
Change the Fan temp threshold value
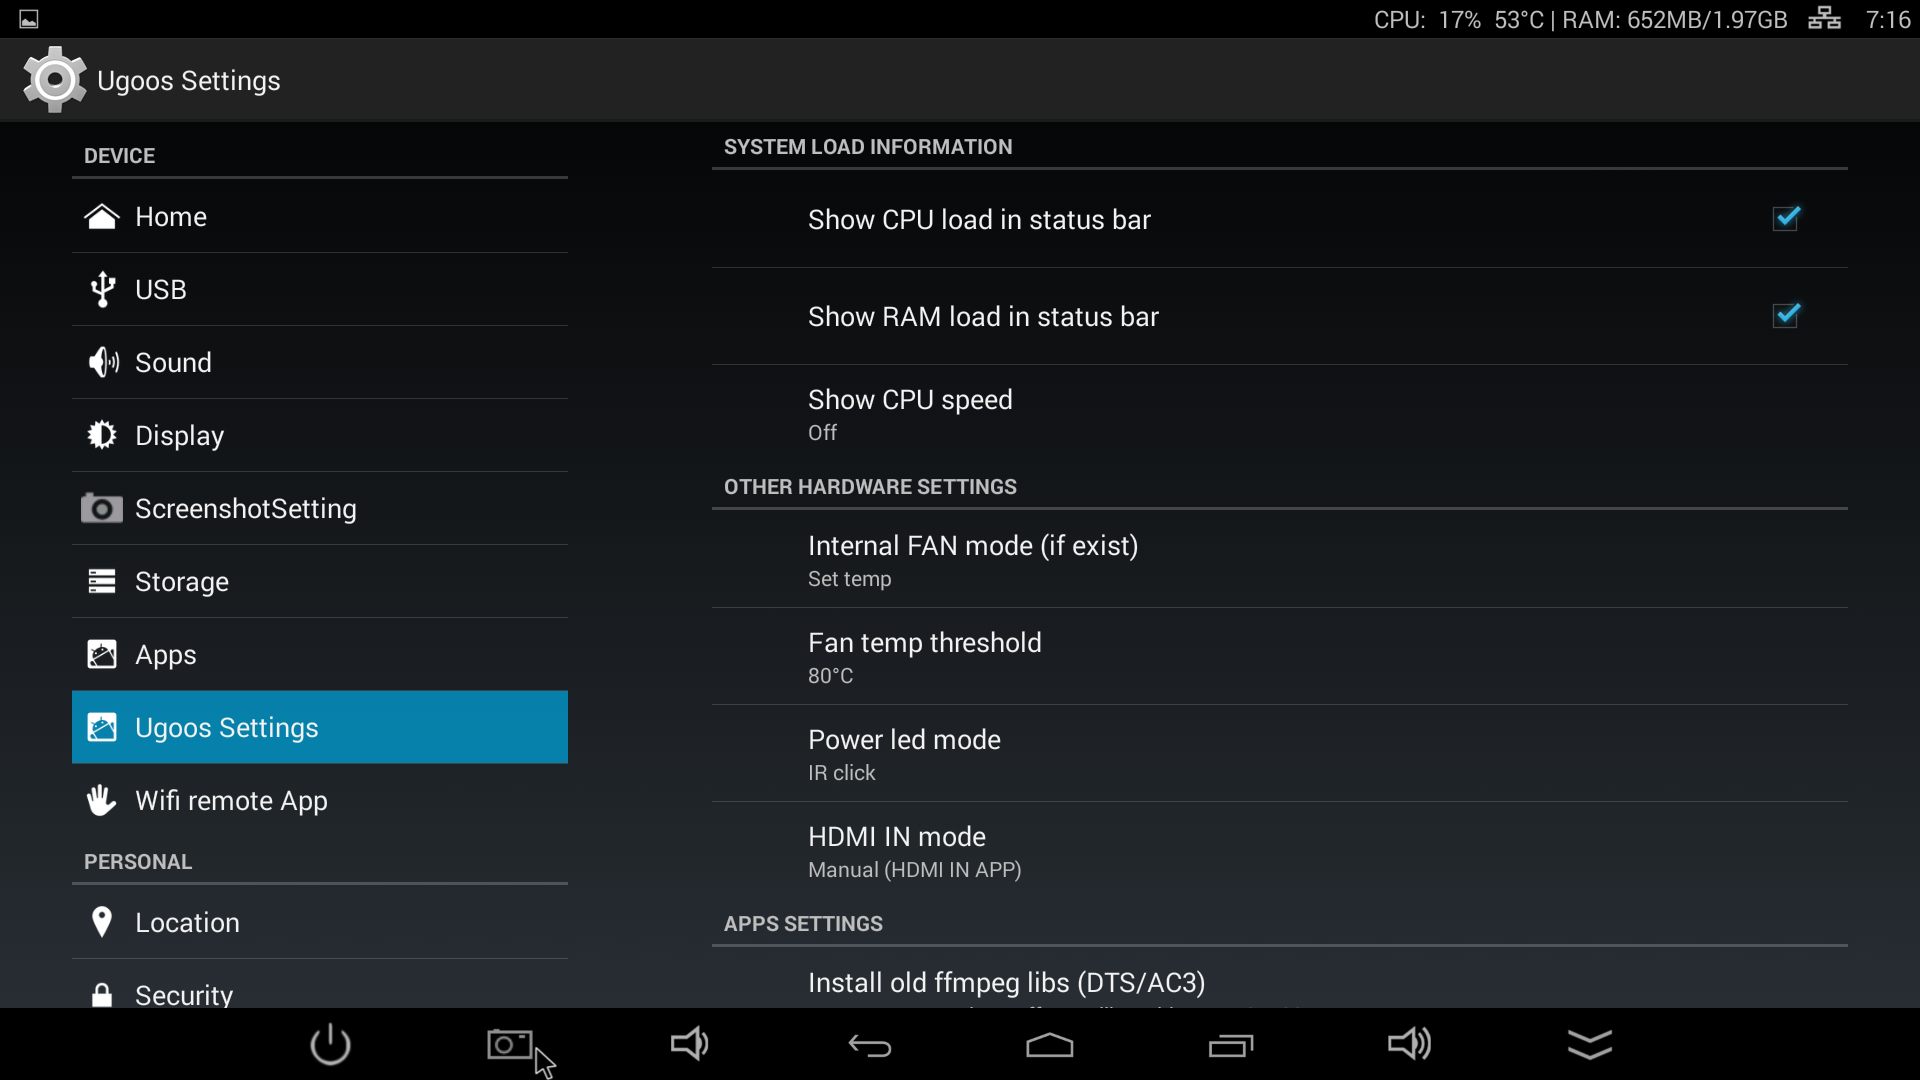point(1279,657)
